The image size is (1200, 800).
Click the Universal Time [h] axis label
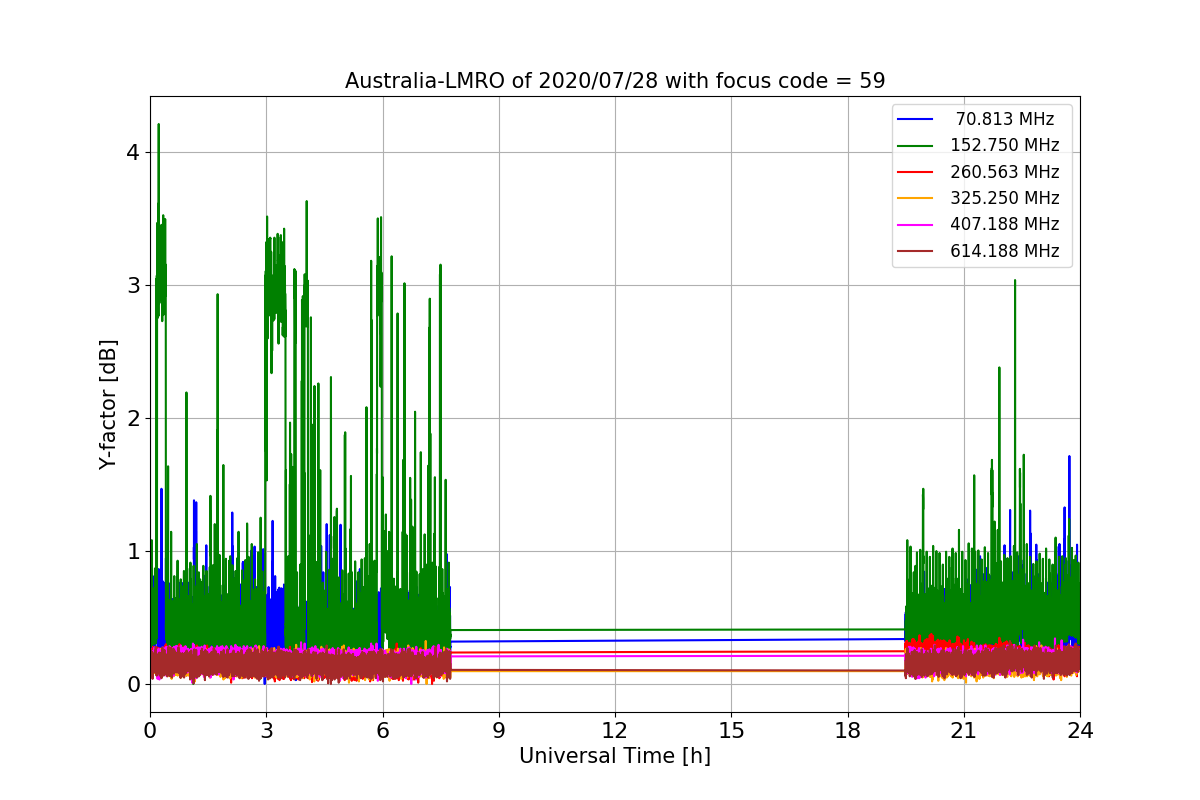pyautogui.click(x=615, y=757)
